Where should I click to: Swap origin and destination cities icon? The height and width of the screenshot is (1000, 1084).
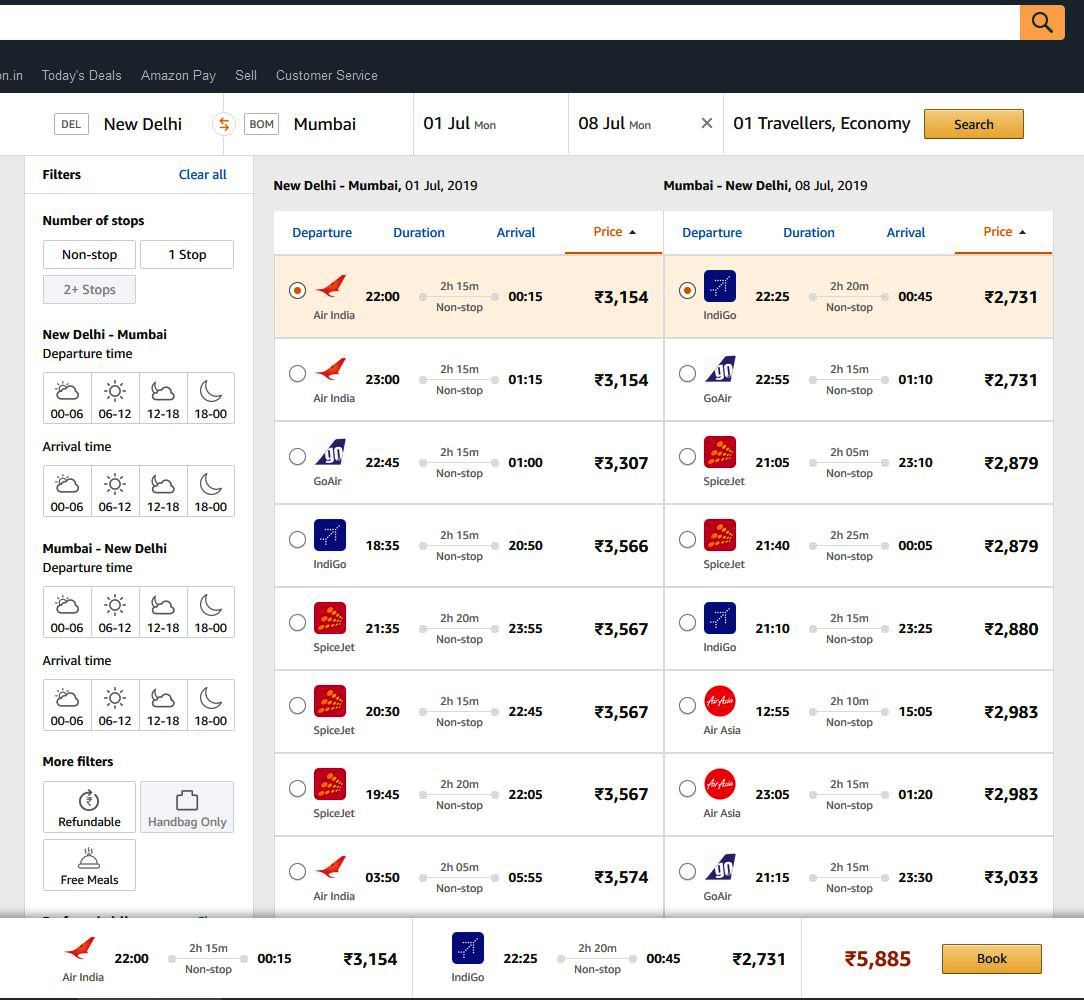[x=224, y=124]
